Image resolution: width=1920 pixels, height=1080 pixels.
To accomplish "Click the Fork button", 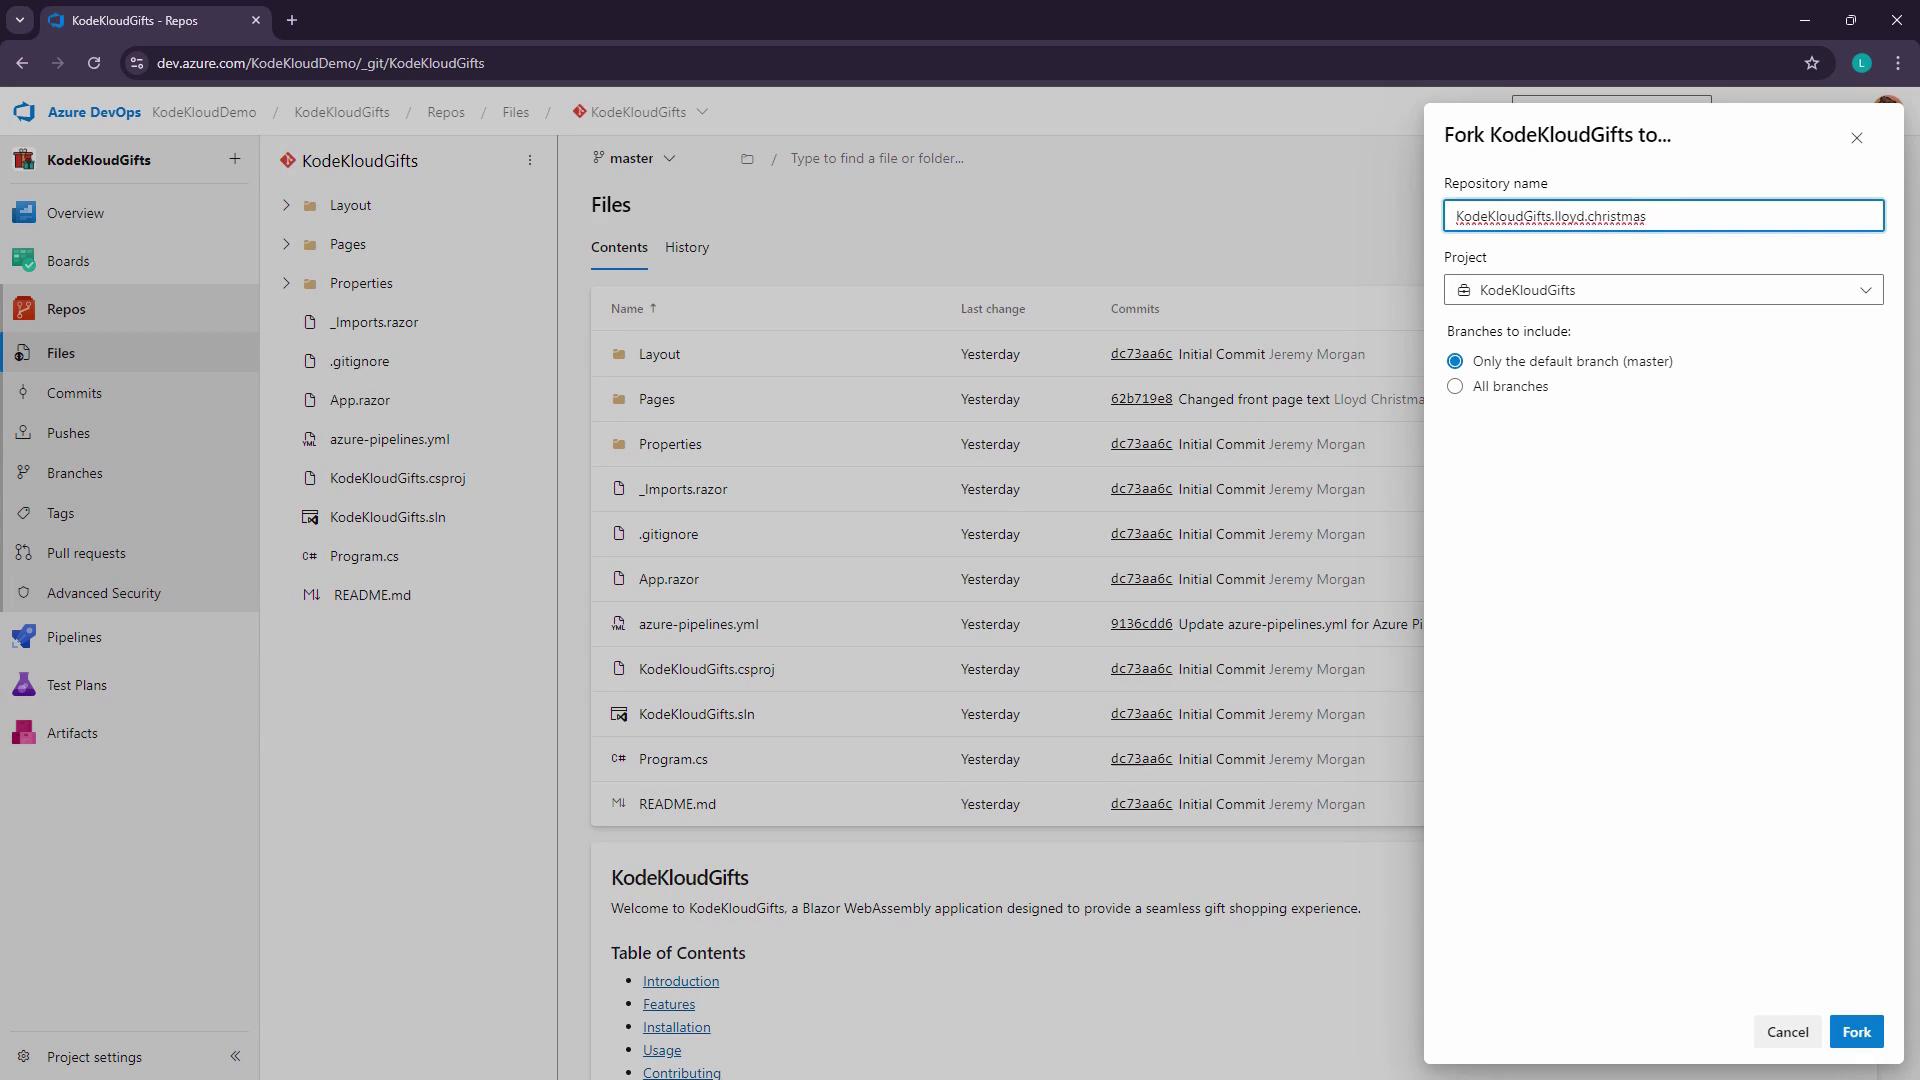I will click(x=1856, y=1032).
